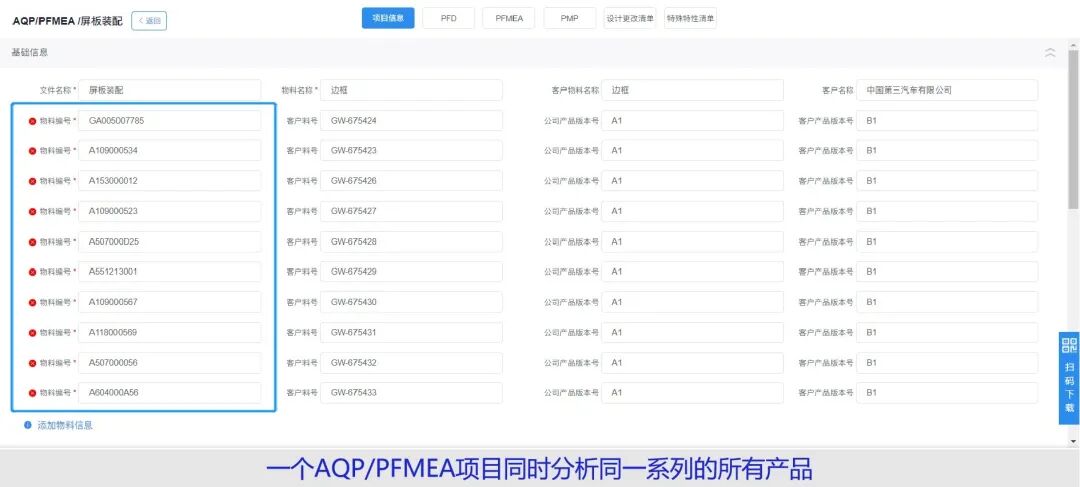The width and height of the screenshot is (1080, 487).
Task: Remove the material row GA005007785
Action: pyautogui.click(x=32, y=121)
